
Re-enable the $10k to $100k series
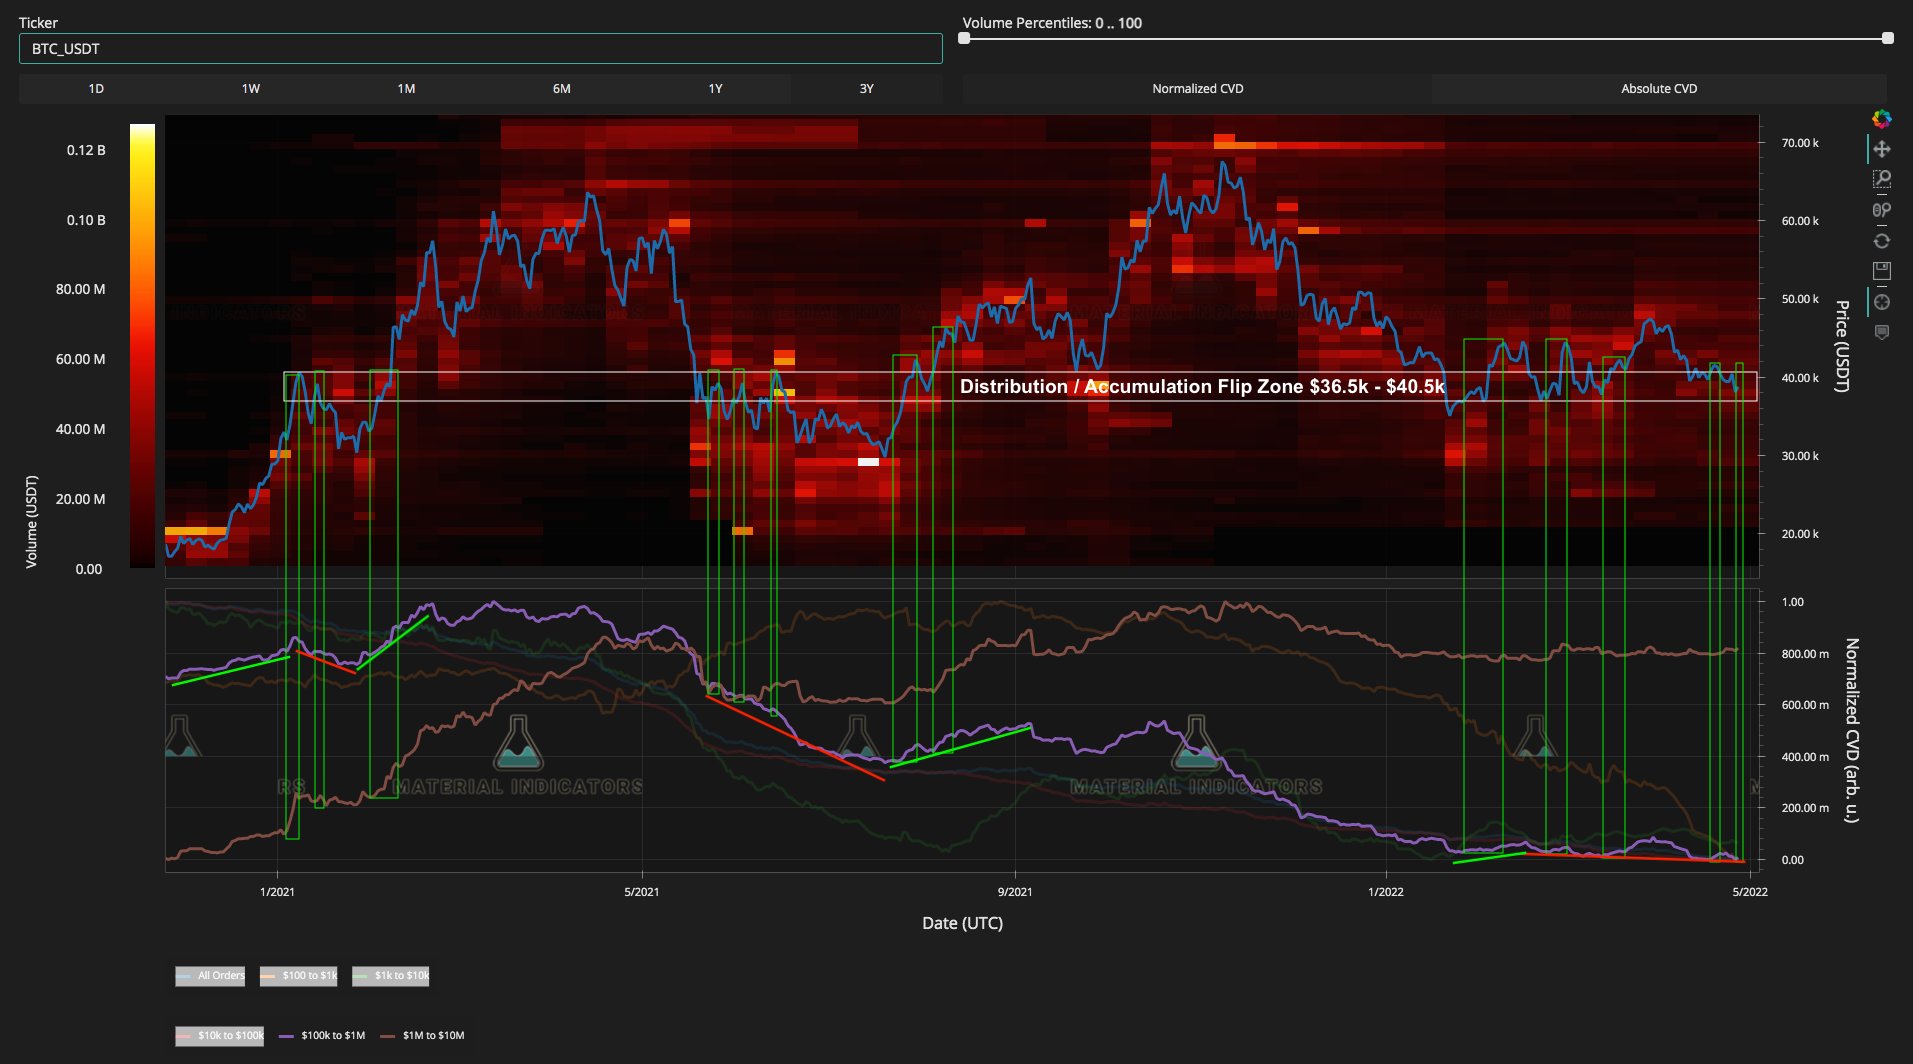tap(219, 1036)
